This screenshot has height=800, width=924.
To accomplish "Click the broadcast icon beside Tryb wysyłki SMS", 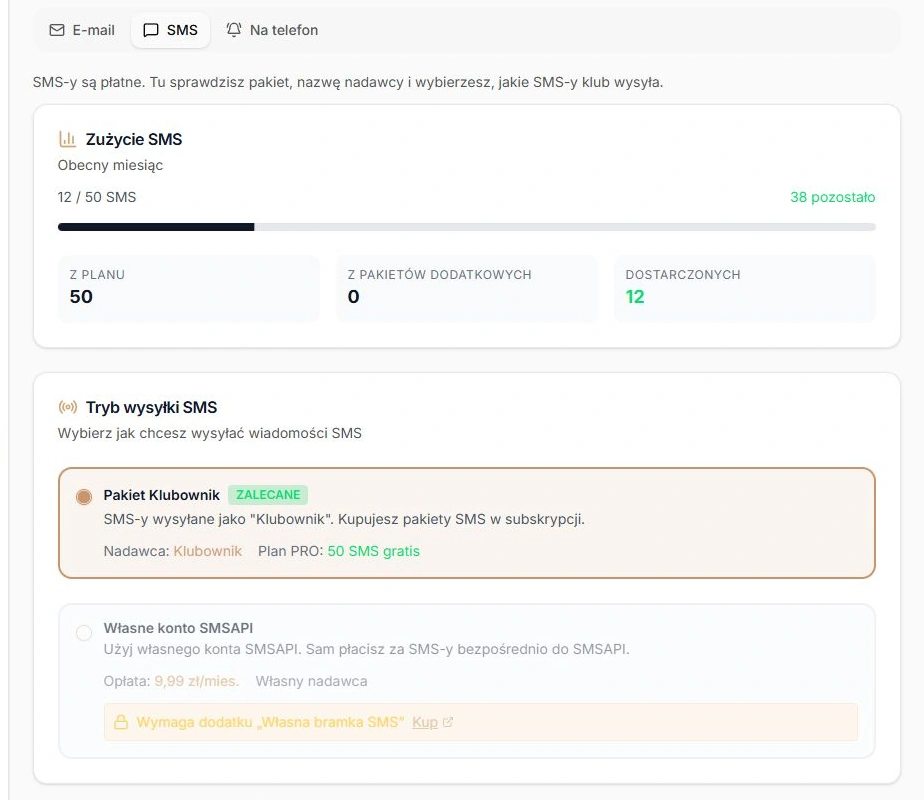I will 68,407.
